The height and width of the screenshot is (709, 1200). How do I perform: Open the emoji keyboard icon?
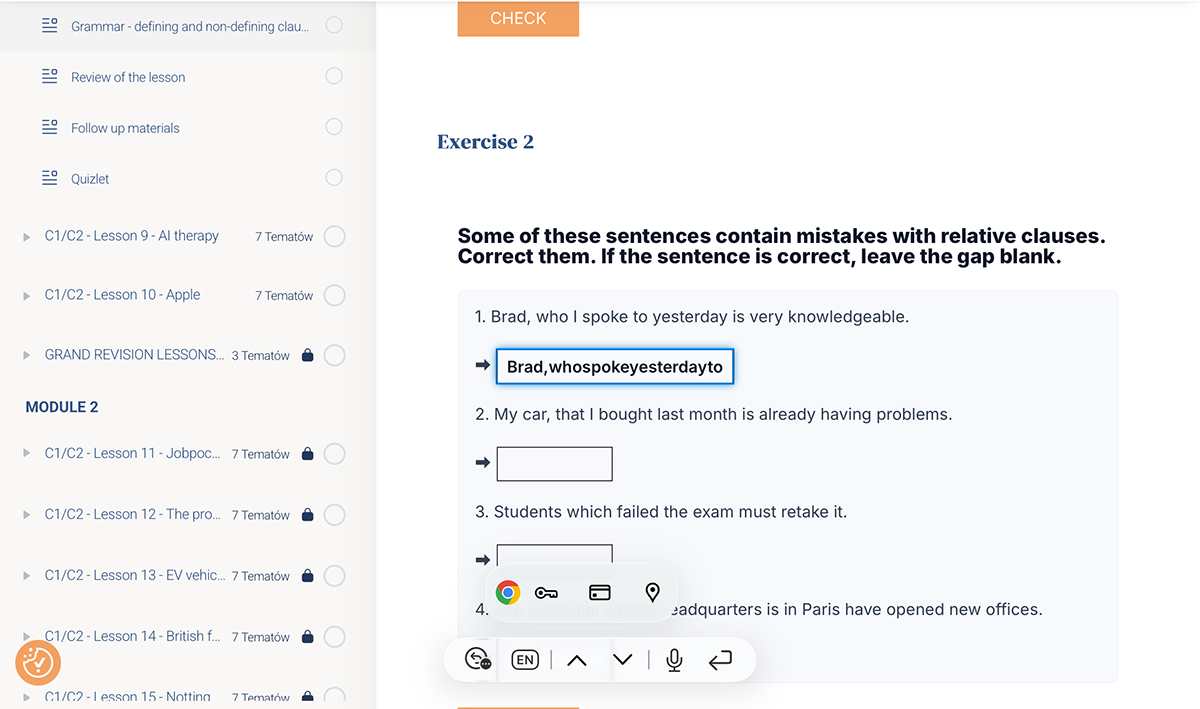coord(478,659)
